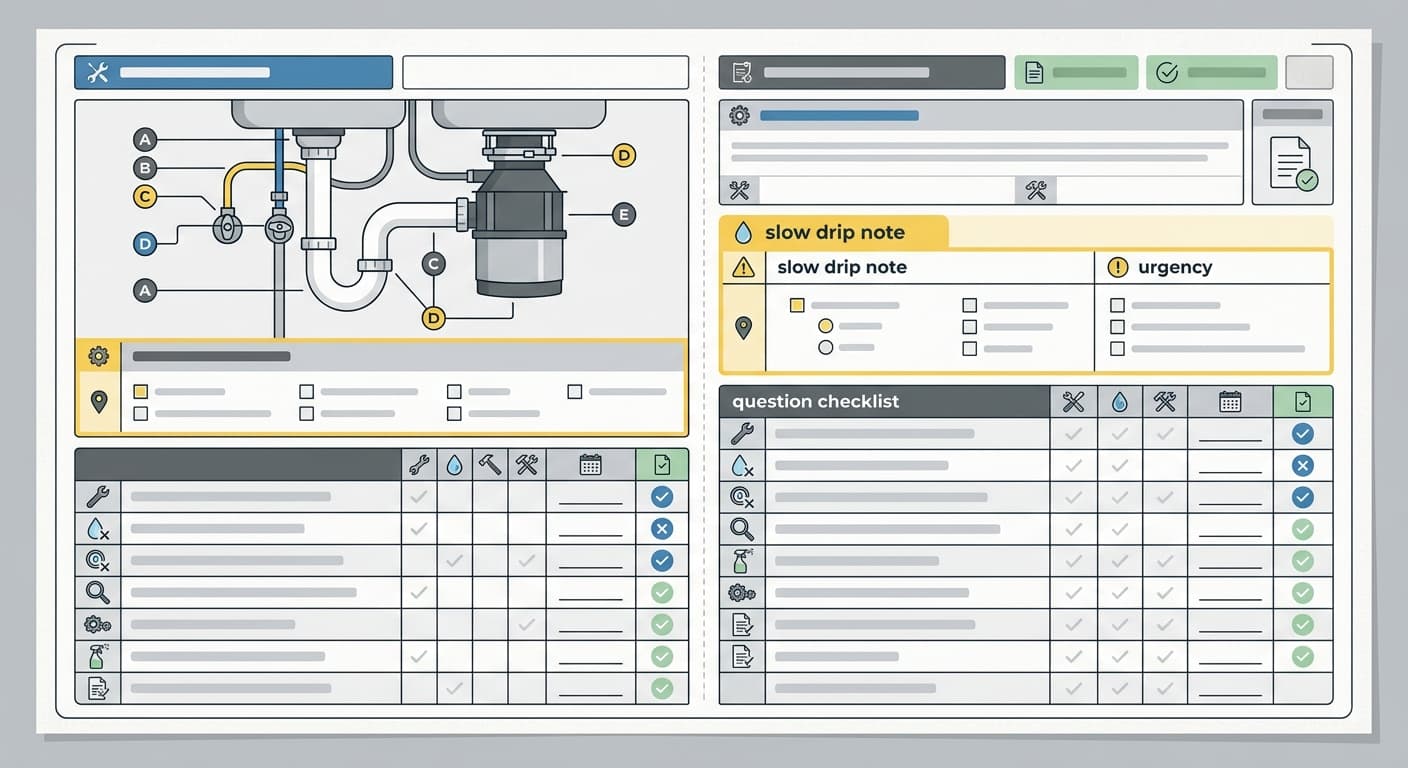The height and width of the screenshot is (768, 1408).
Task: Click the clipboard icon in dark header bar
Action: [x=741, y=72]
